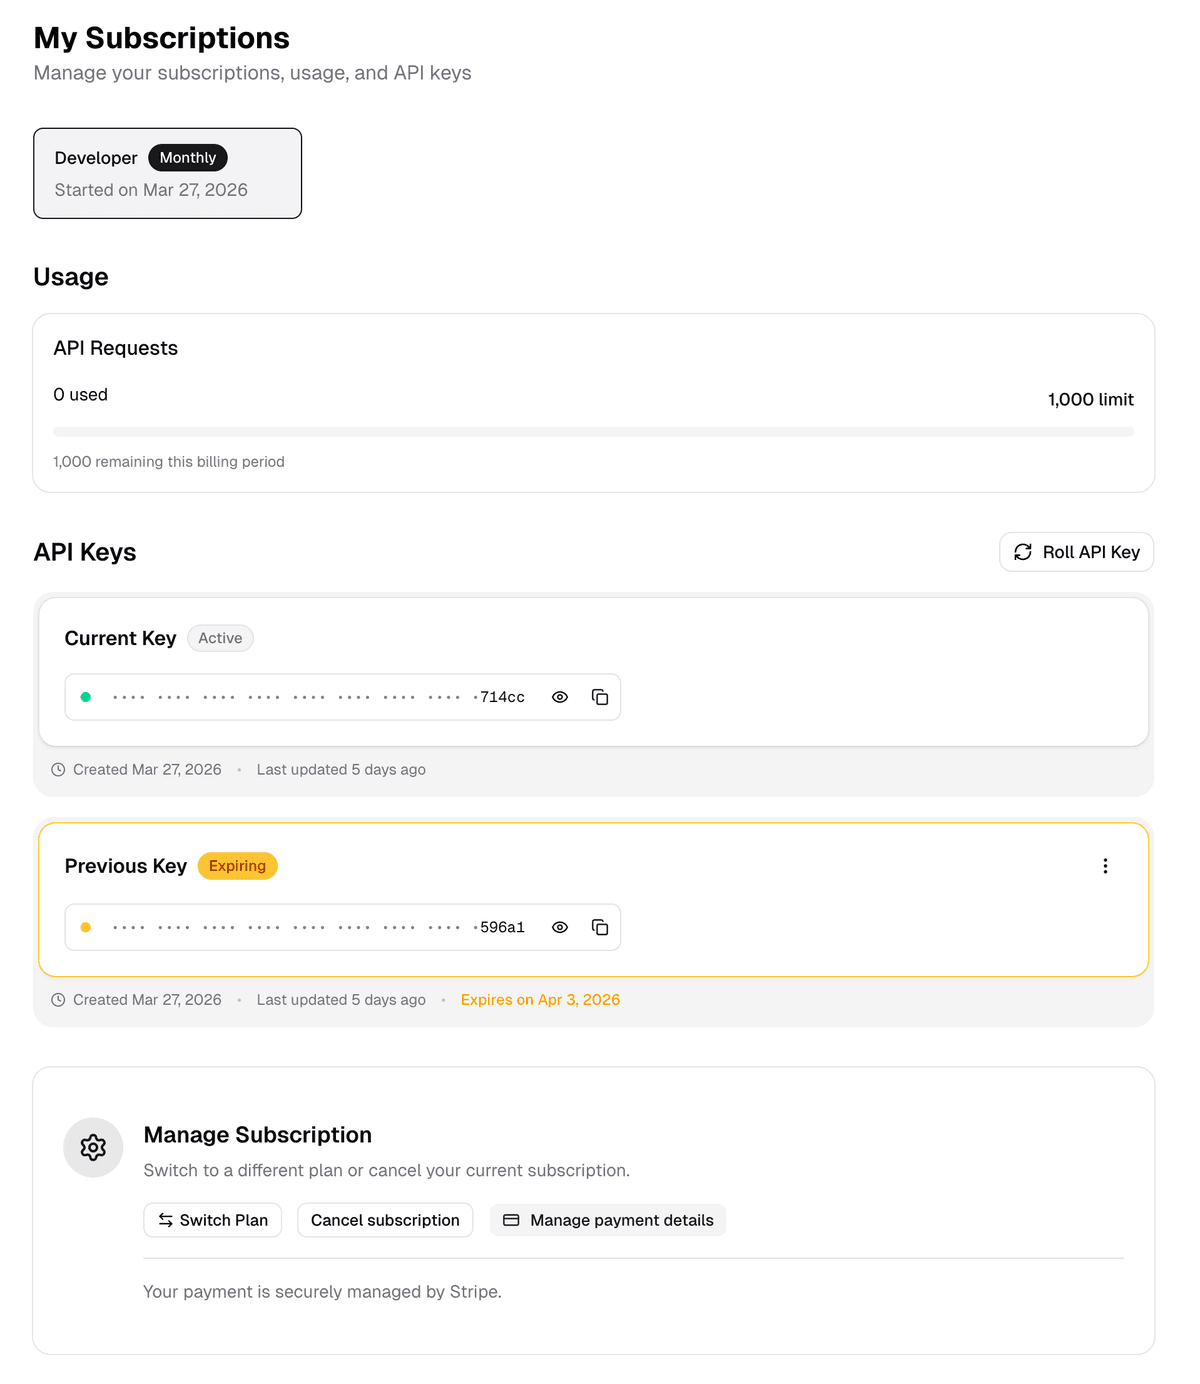Reveal the Previous Key using the eye icon
1200x1384 pixels.
[559, 927]
